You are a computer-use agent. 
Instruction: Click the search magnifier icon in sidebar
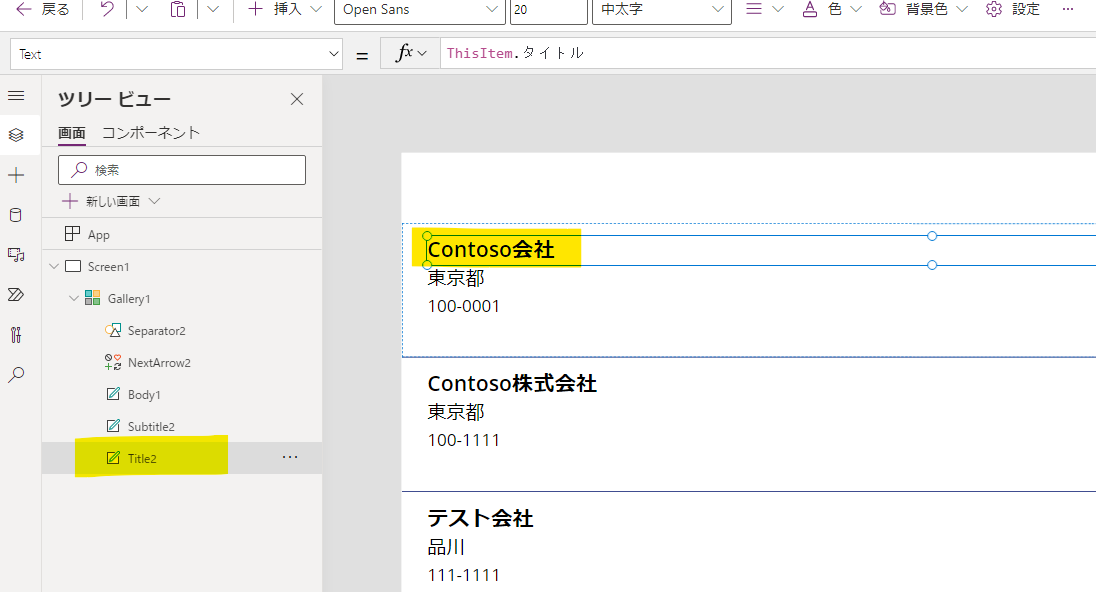point(16,375)
